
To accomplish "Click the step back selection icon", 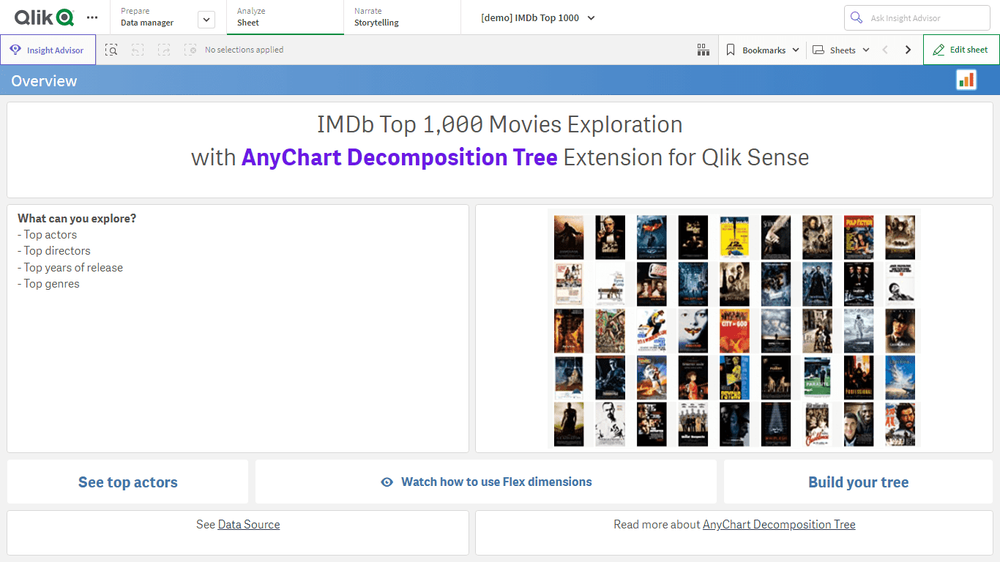I will (138, 50).
